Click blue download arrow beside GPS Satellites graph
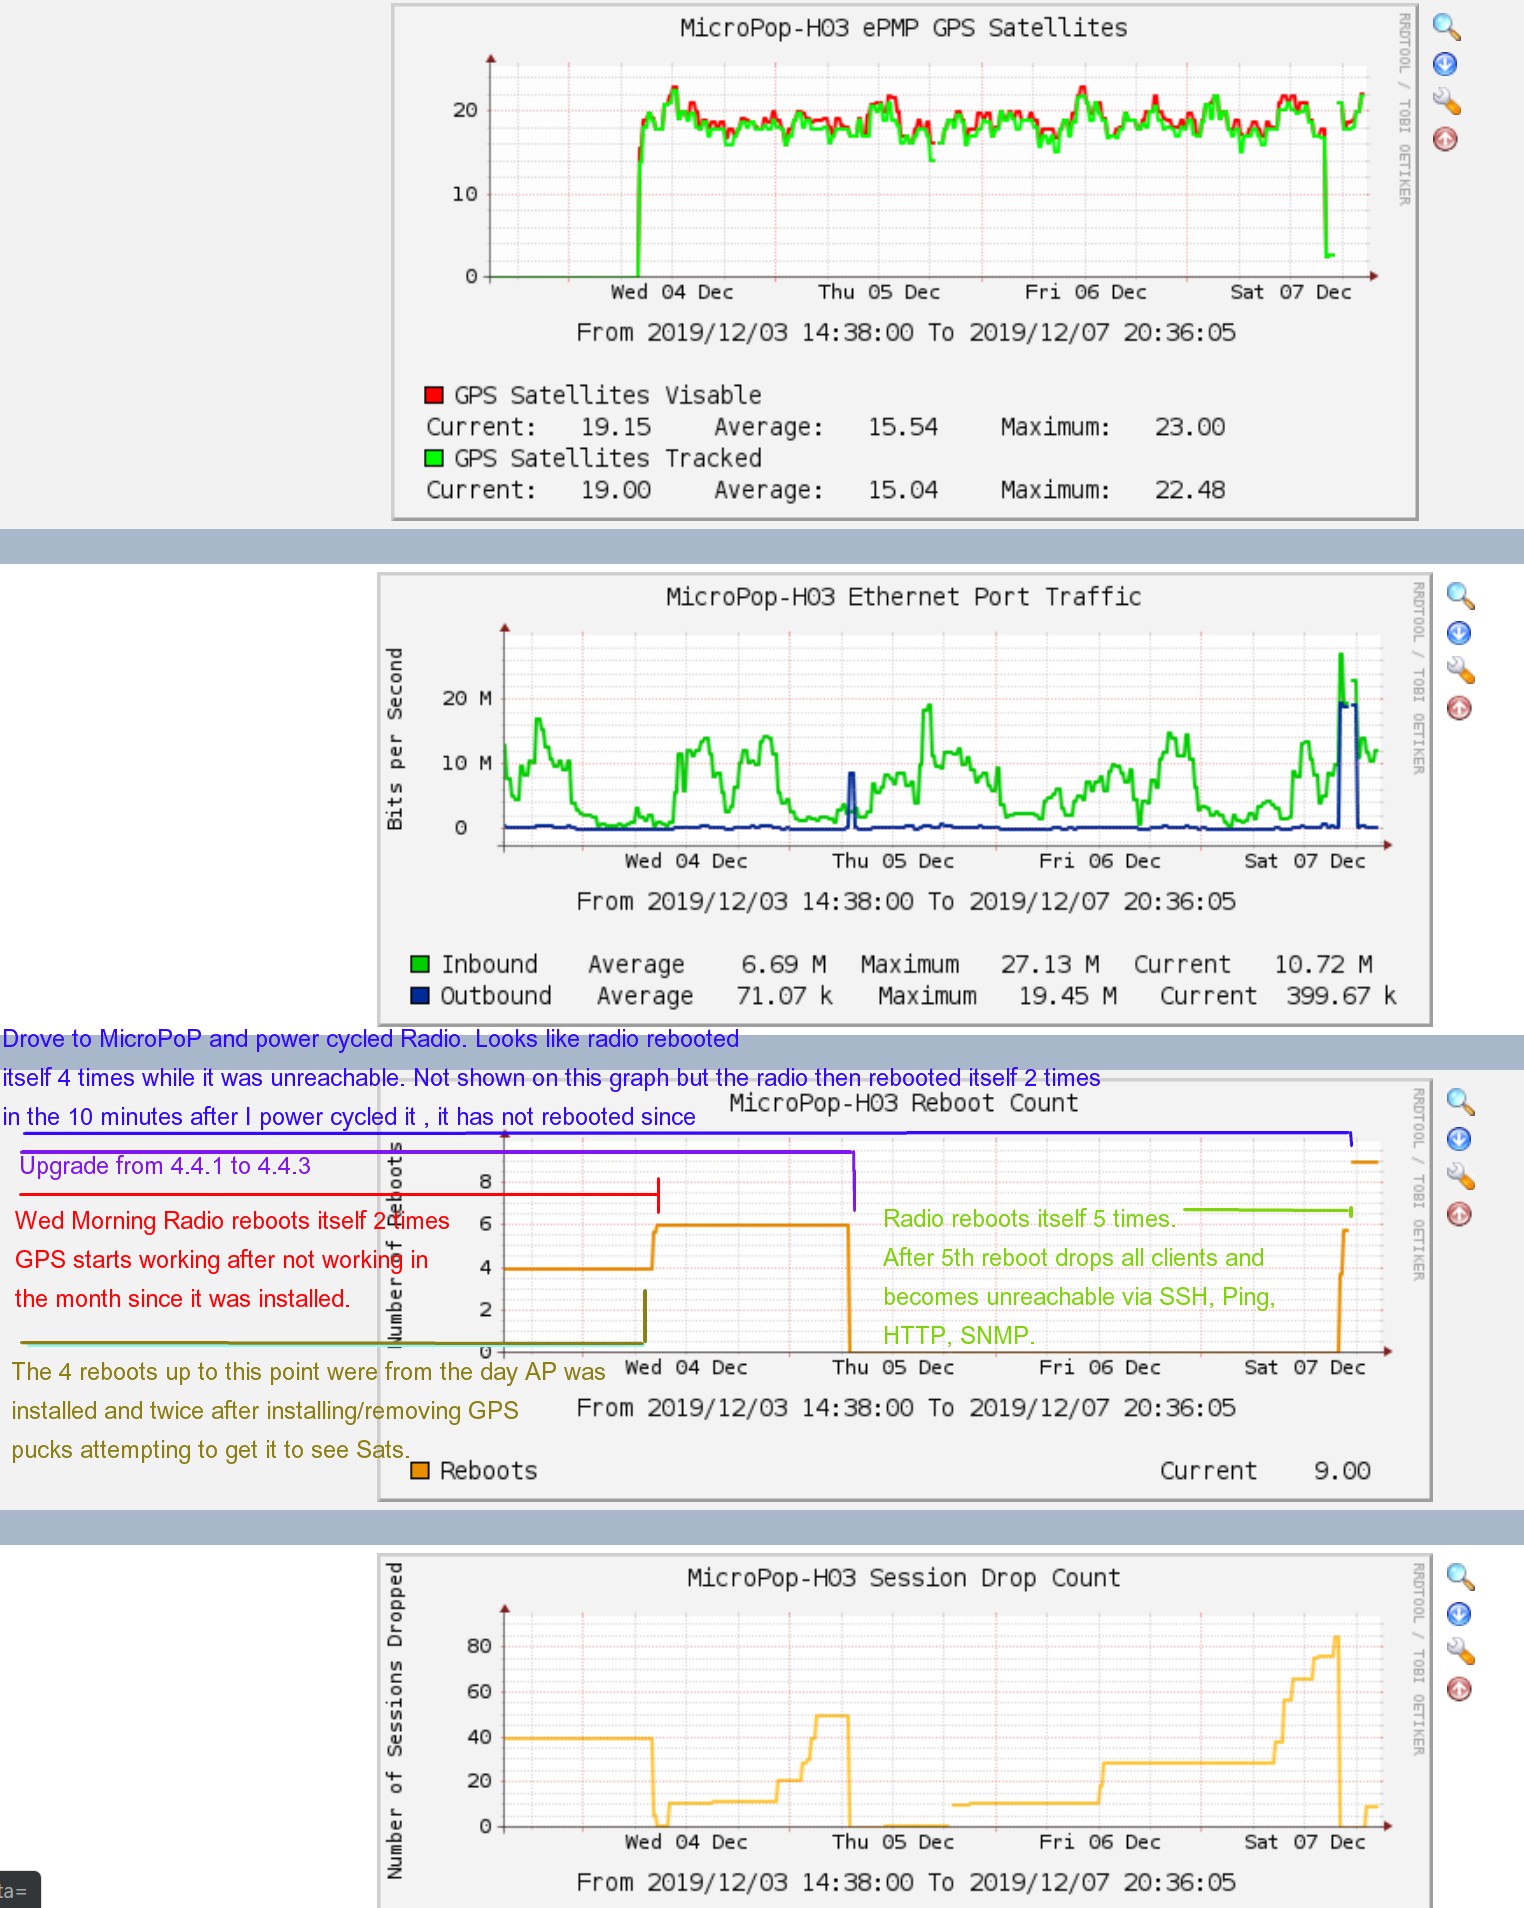This screenshot has height=1908, width=1524. (1445, 64)
